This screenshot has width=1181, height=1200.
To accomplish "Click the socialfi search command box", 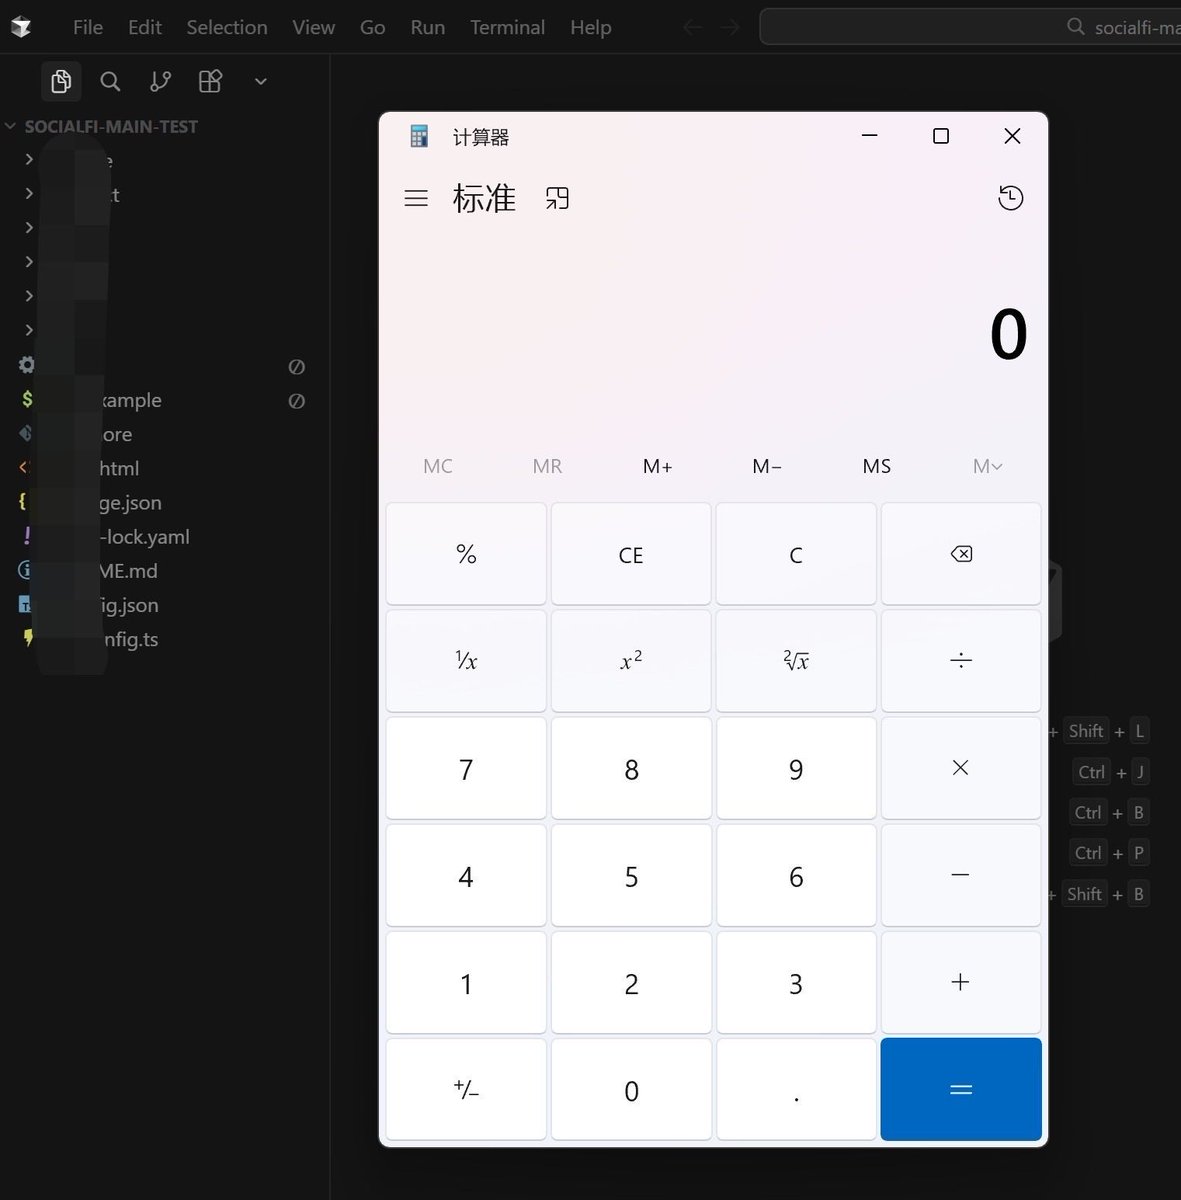I will click(970, 27).
